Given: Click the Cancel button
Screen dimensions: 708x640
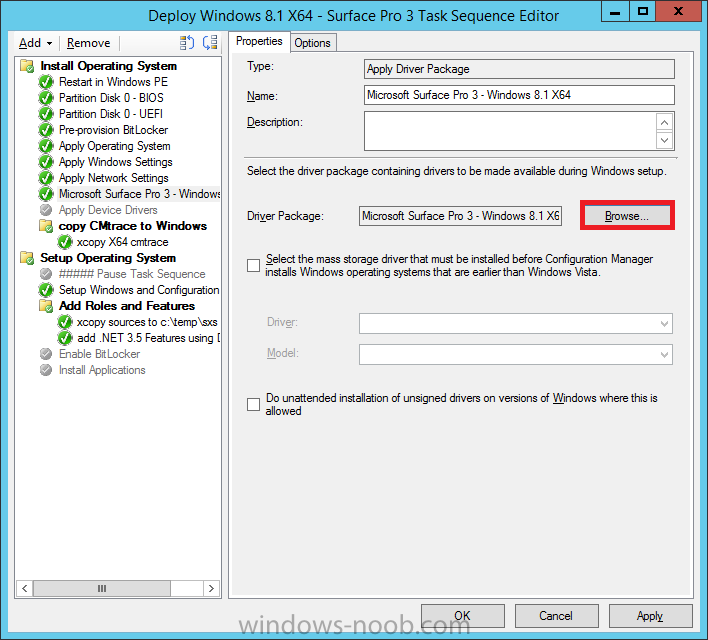Looking at the screenshot, I should pos(556,616).
